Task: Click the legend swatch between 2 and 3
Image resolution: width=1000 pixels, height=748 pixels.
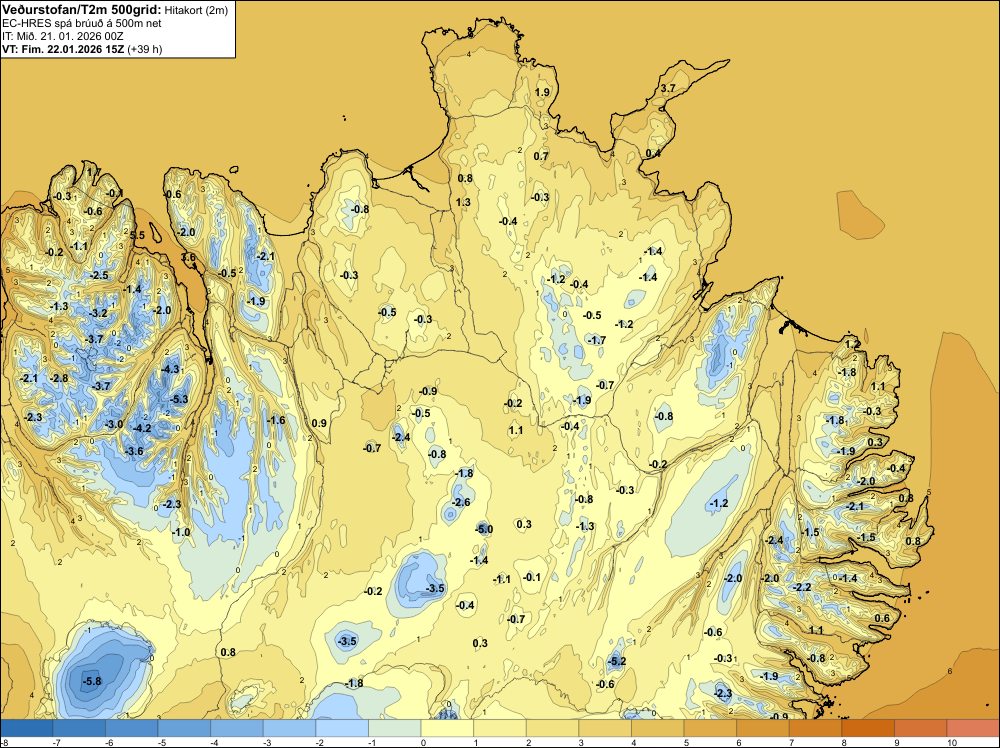Action: (552, 728)
